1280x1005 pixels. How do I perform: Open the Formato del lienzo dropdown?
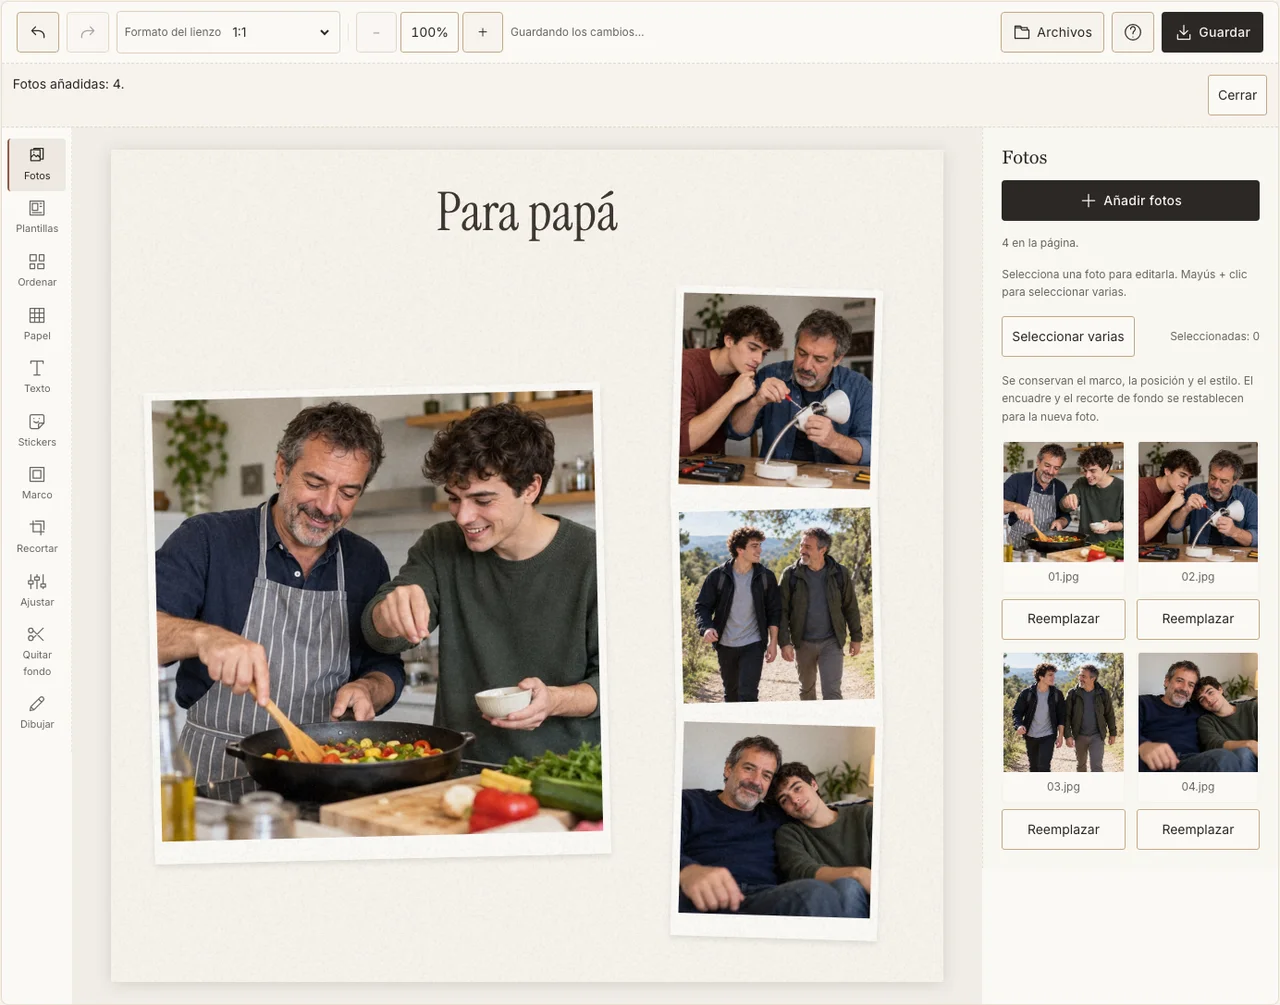tap(228, 32)
